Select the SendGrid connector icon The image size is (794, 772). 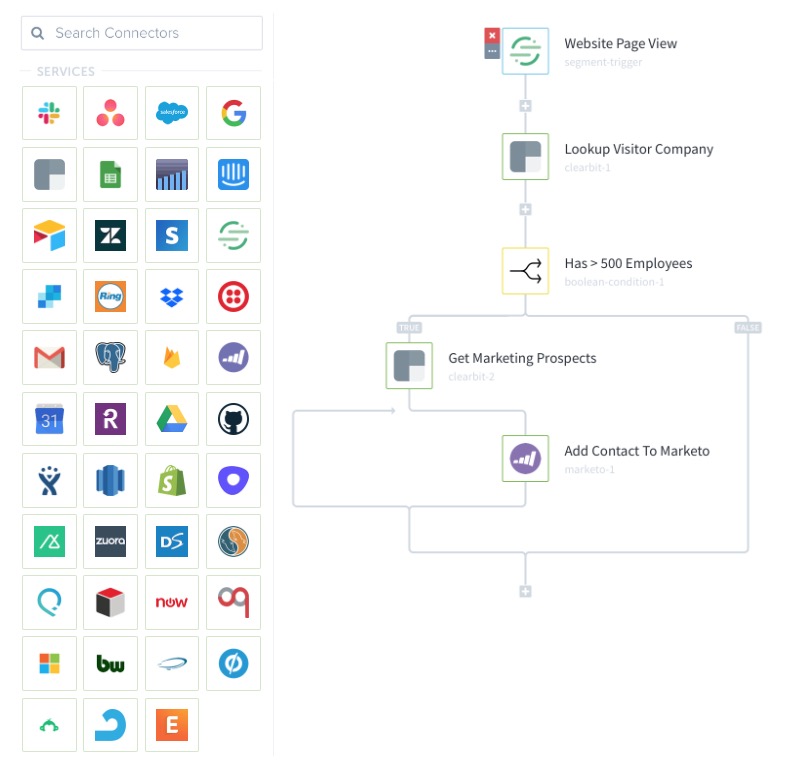[x=49, y=297]
